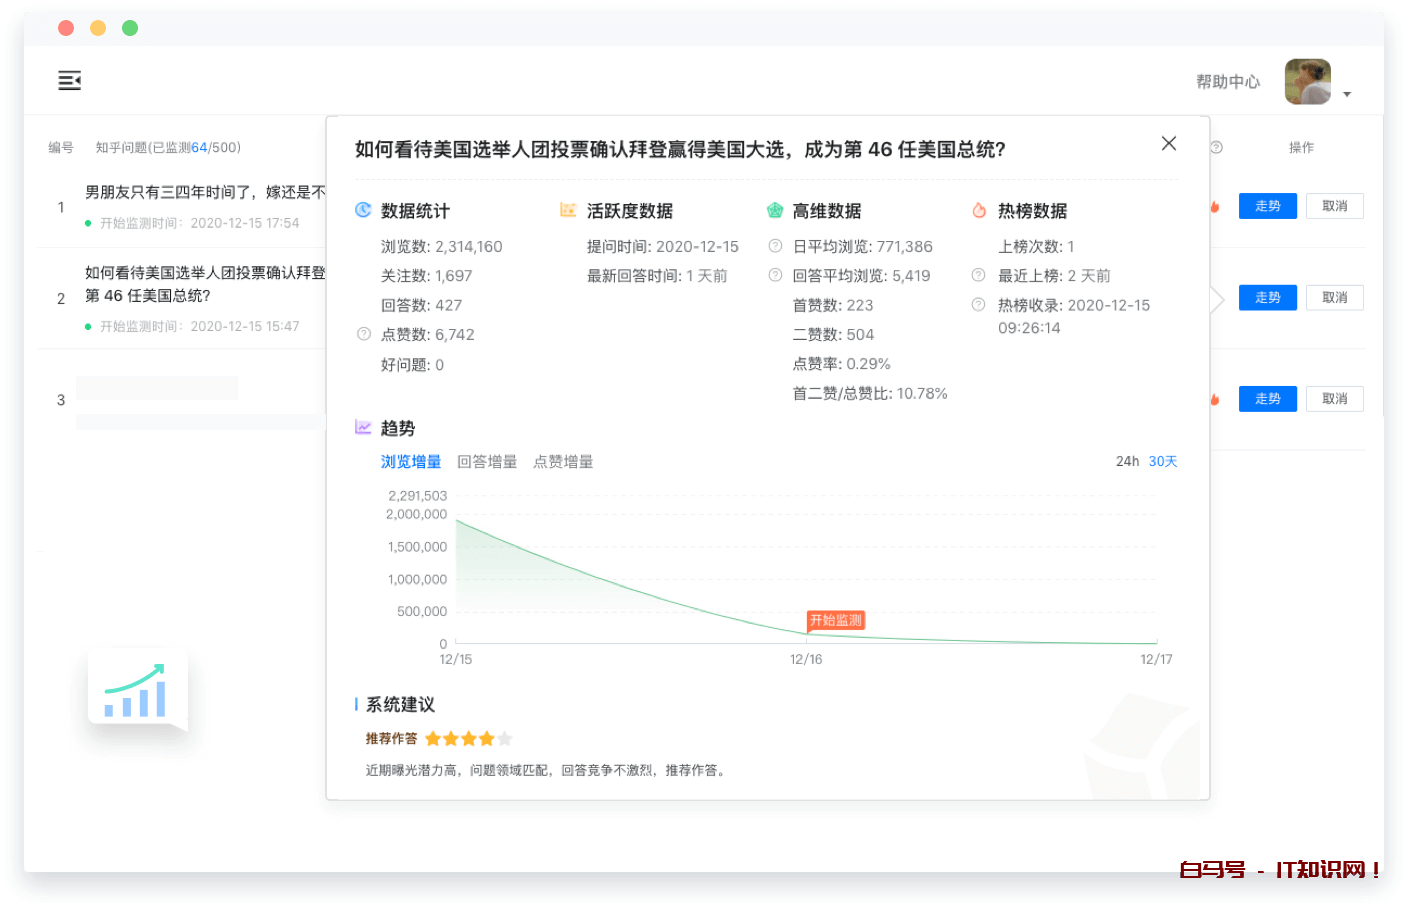Image resolution: width=1408 pixels, height=908 pixels.
Task: Click the help icon beside 最近上榜
Action: click(978, 275)
